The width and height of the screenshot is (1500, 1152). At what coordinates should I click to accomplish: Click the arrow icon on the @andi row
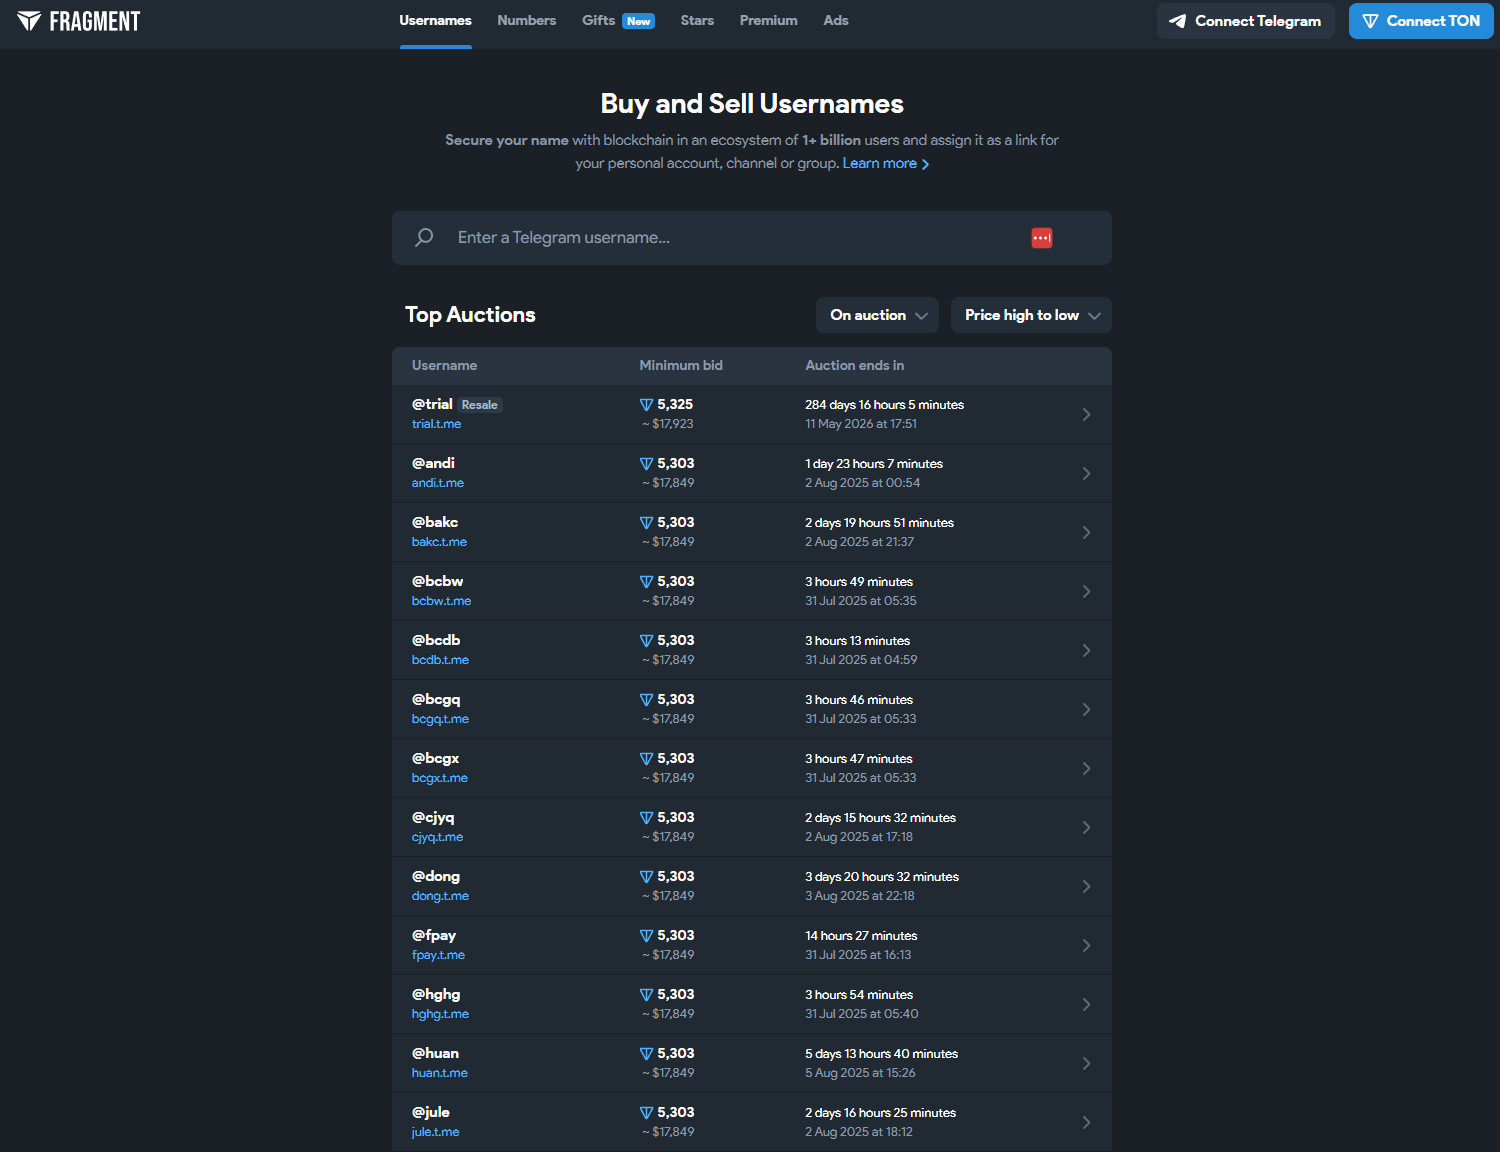(1086, 473)
